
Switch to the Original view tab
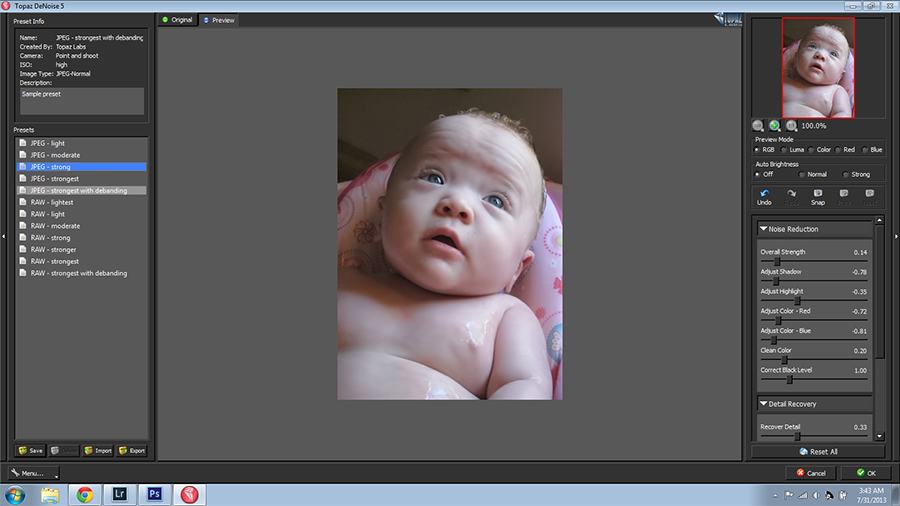coord(177,20)
